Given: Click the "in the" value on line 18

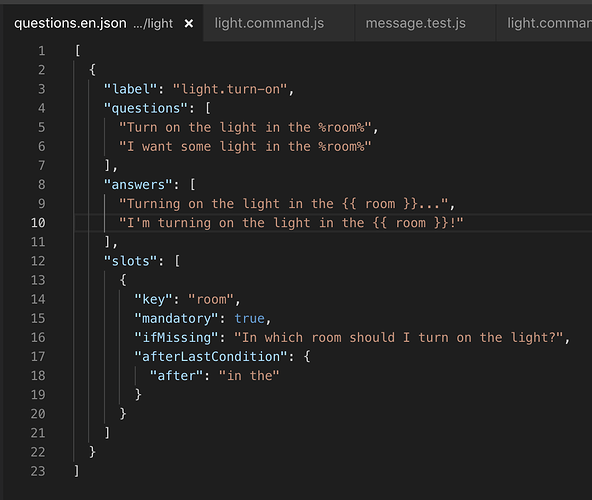Looking at the screenshot, I should tap(249, 375).
